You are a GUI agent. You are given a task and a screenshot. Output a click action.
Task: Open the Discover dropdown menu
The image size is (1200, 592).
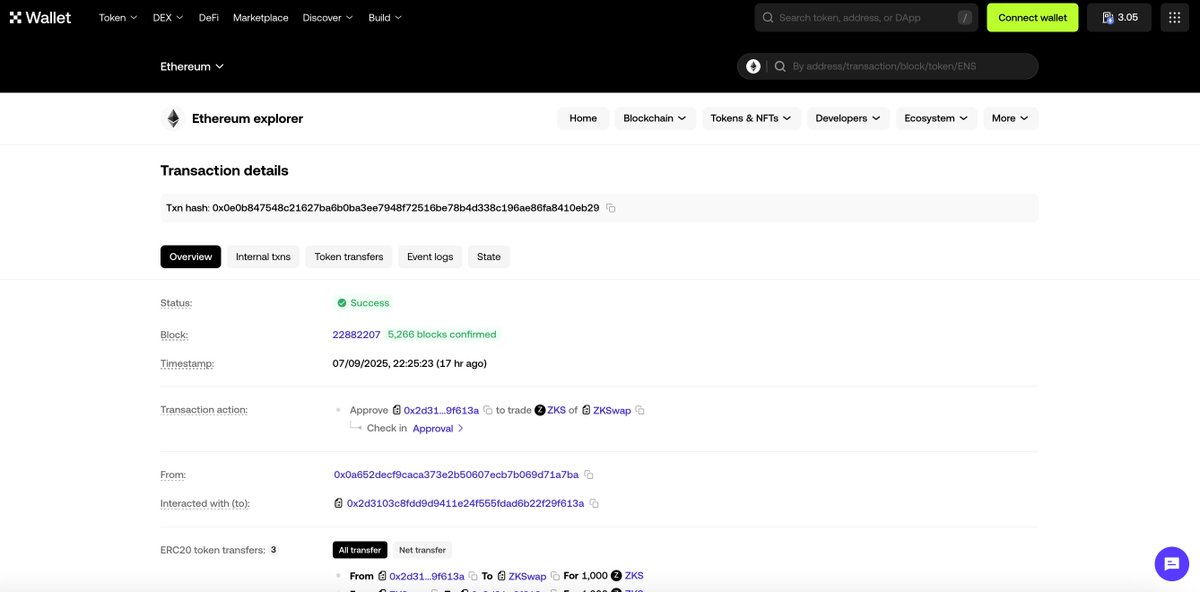328,17
